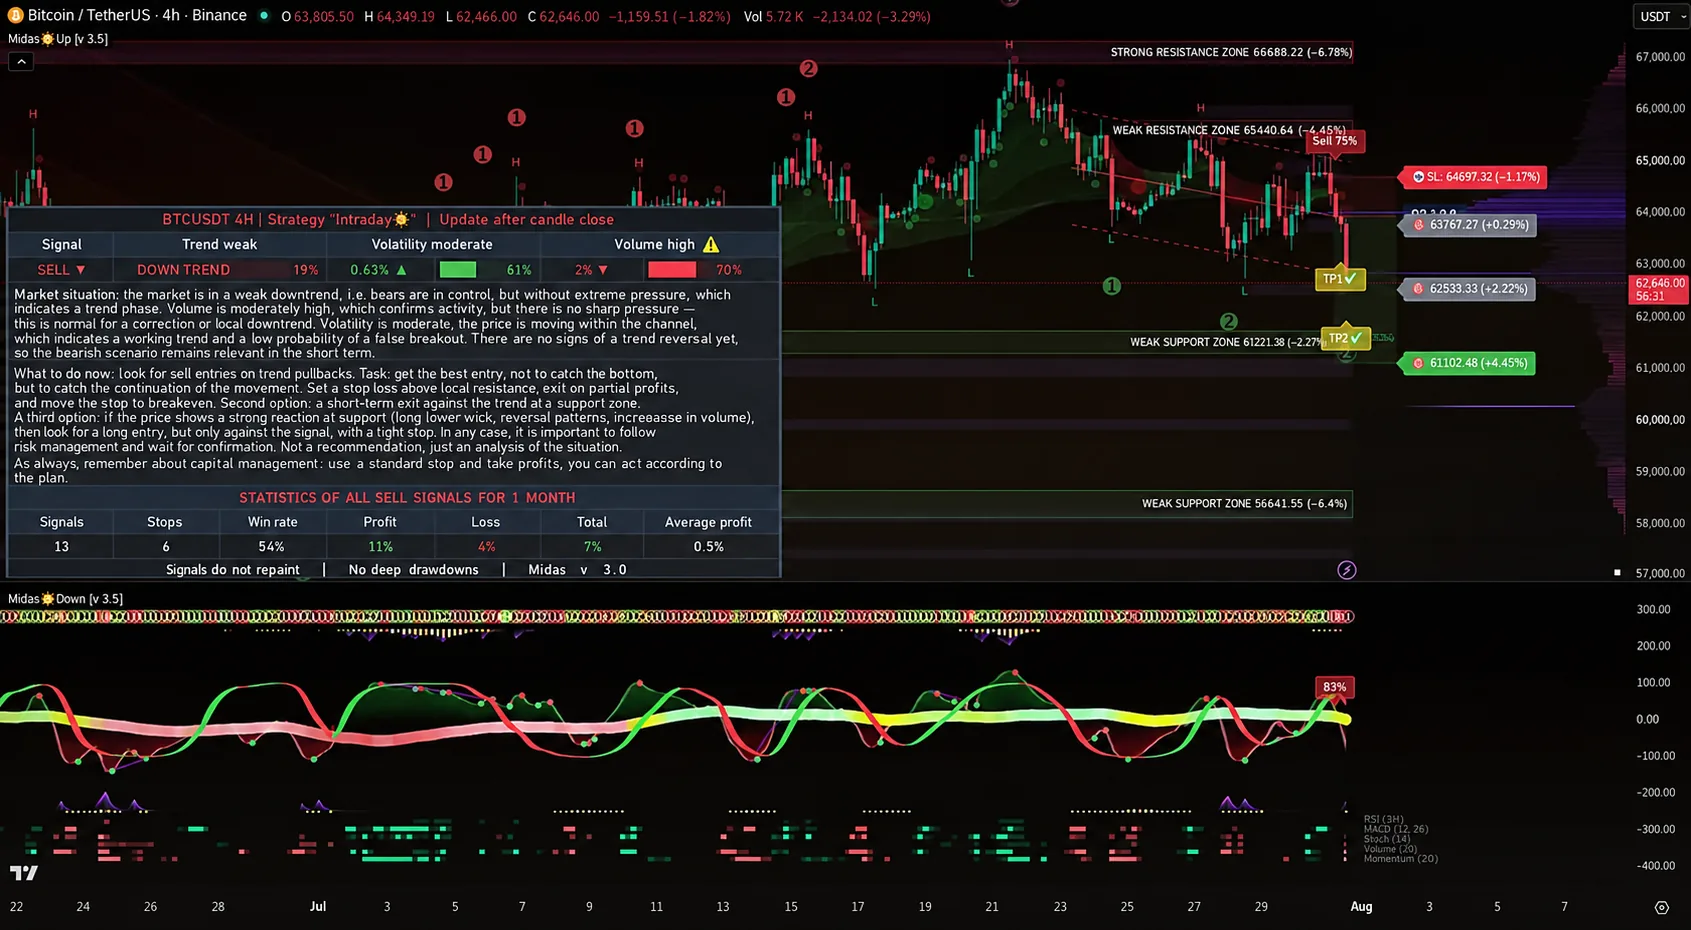Click the STATISTICS OF ALL SELL SIGNALS heading

(406, 498)
